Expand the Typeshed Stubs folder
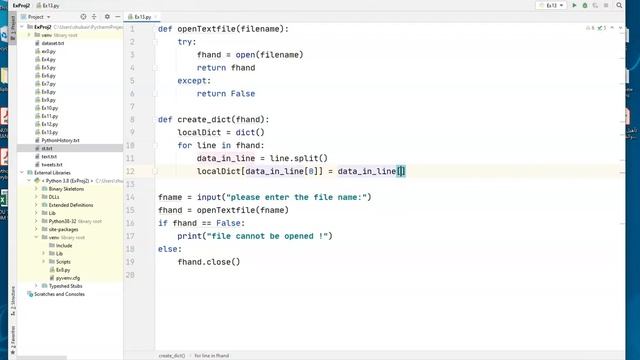Image resolution: width=640 pixels, height=360 pixels. pyautogui.click(x=36, y=286)
